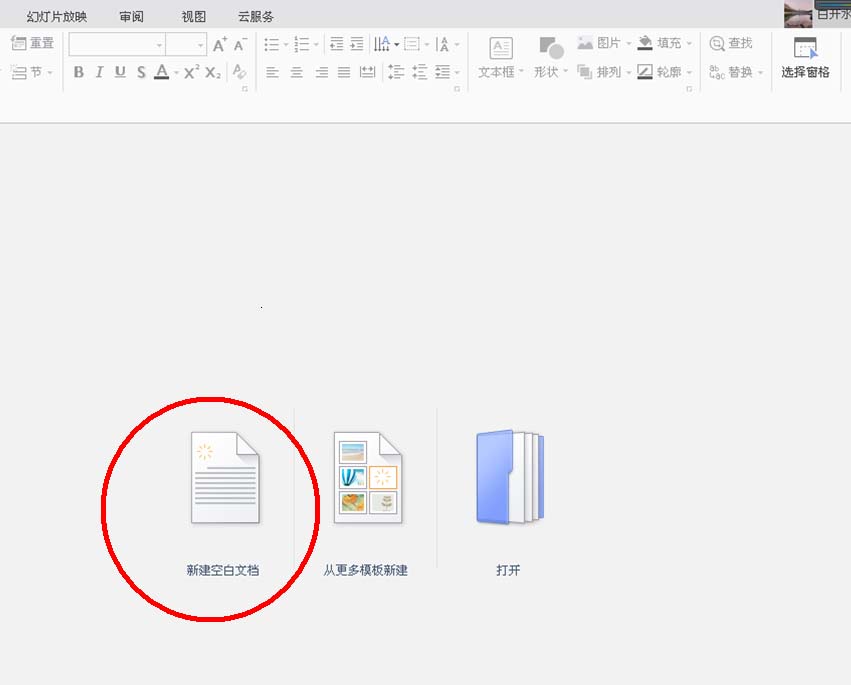Click the font color A swatch
Viewport: 851px width, 685px height.
pos(161,72)
